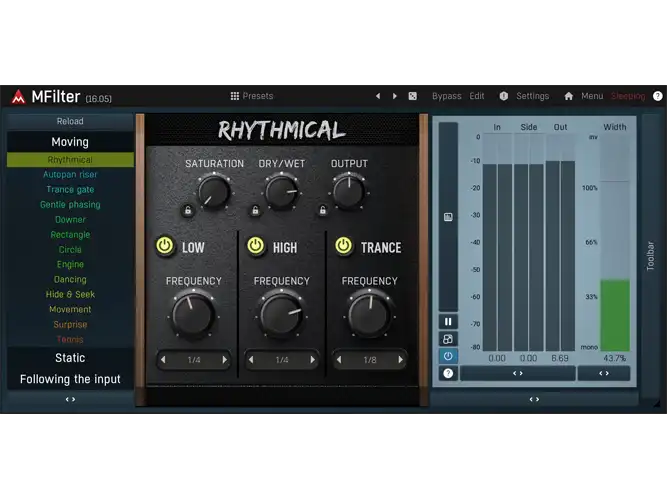The width and height of the screenshot is (667, 500).
Task: Open the Presets grid icon
Action: pos(235,96)
